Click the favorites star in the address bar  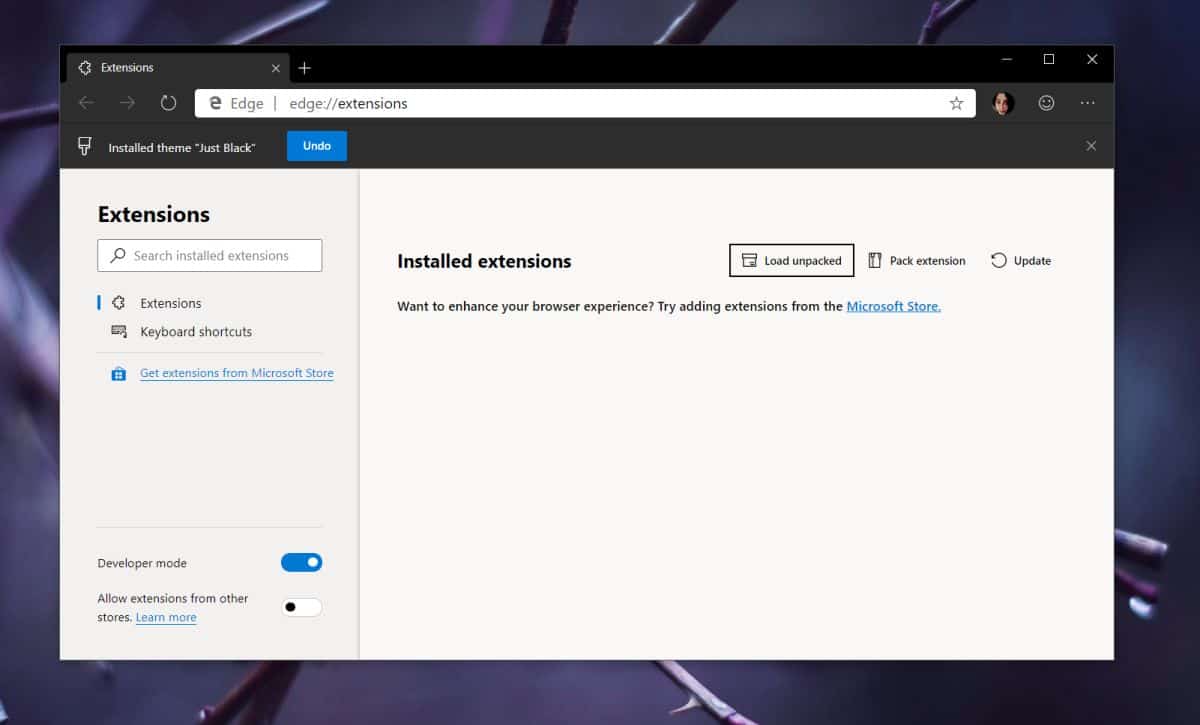(956, 103)
